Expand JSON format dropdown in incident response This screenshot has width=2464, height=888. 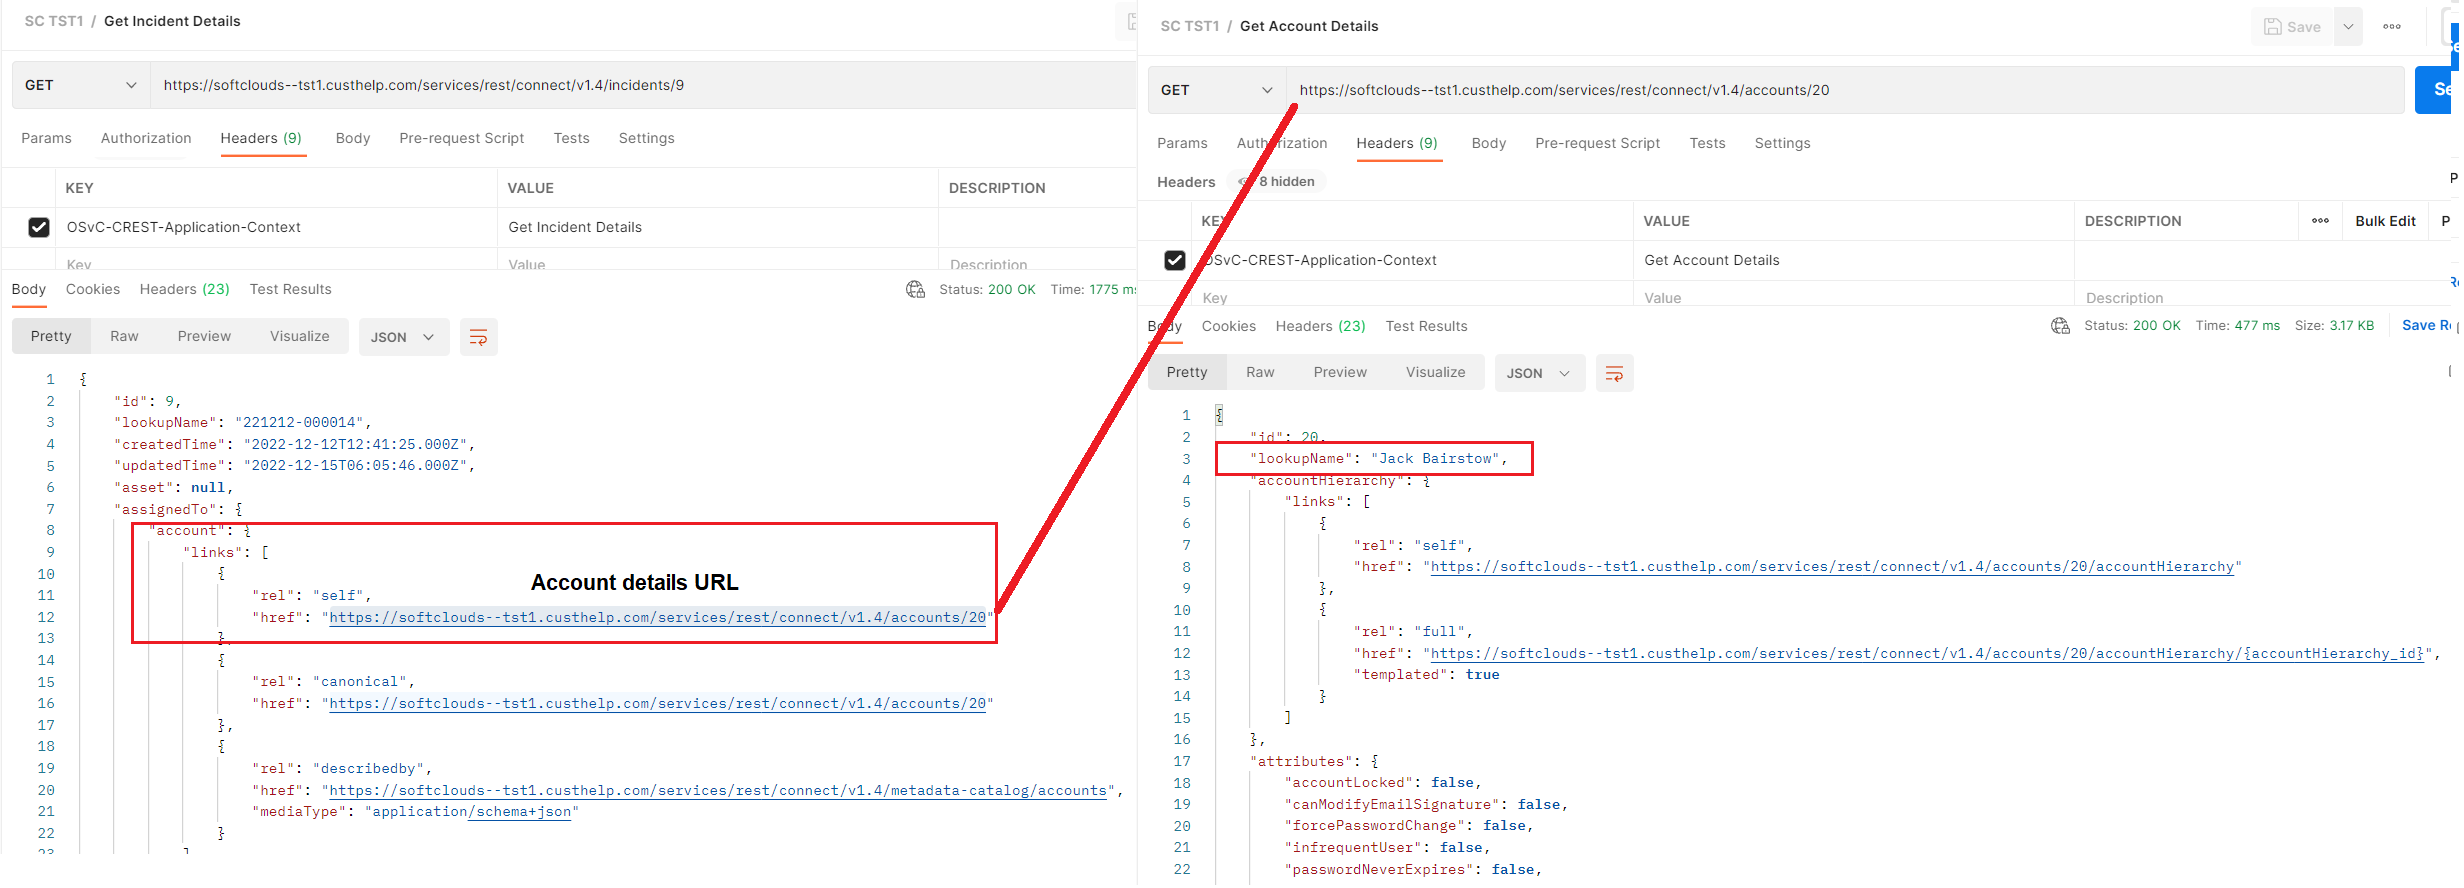(402, 338)
